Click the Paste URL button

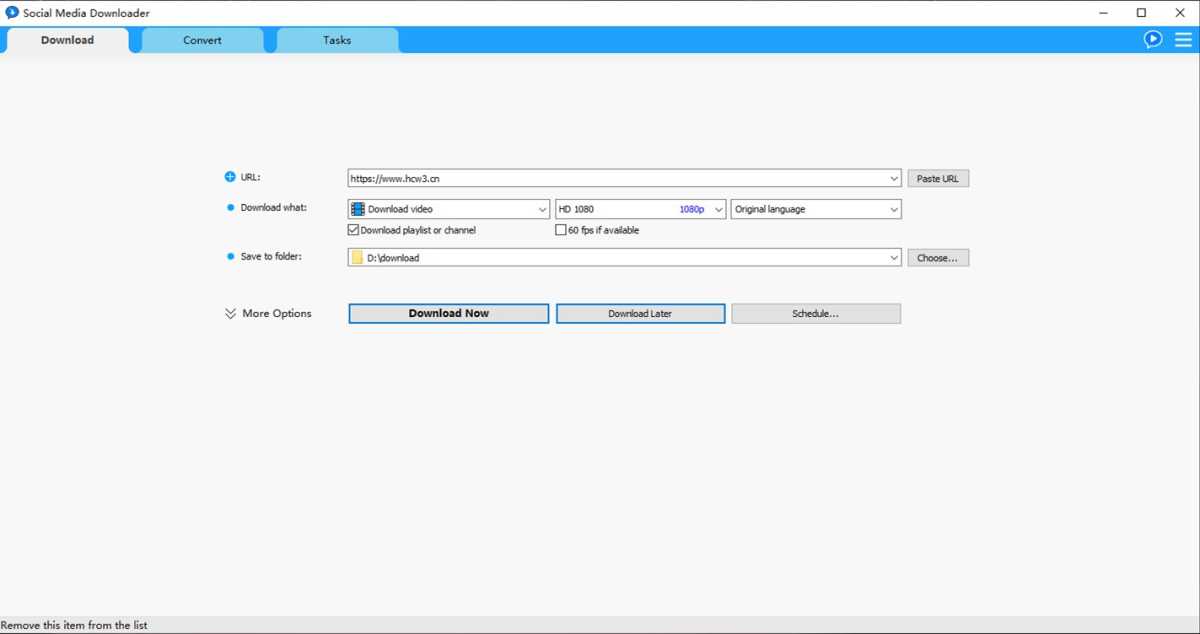[x=938, y=177]
